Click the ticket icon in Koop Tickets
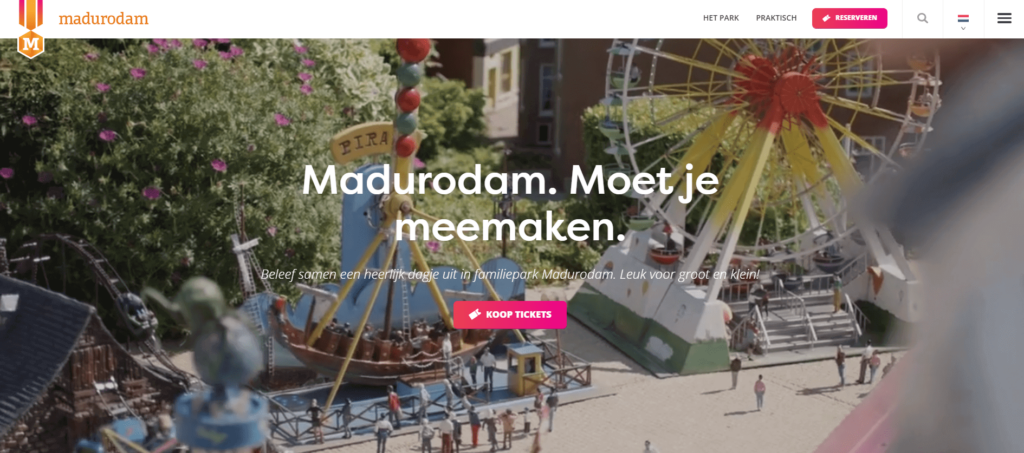Viewport: 1024px width, 453px height. (x=475, y=315)
